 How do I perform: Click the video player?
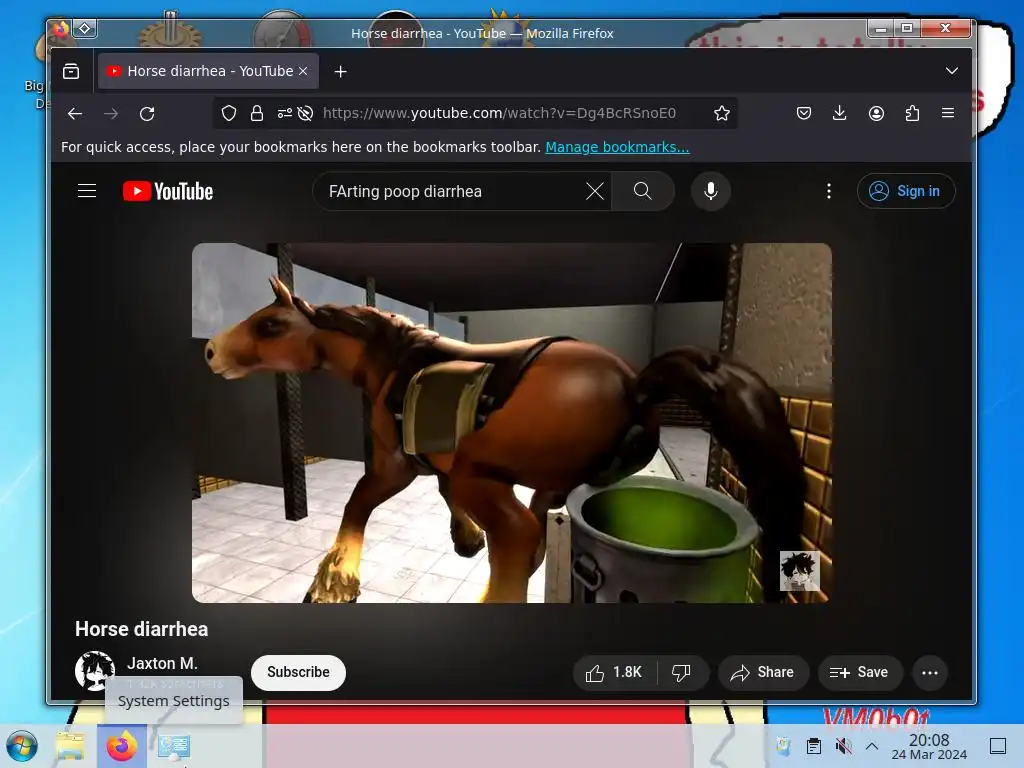511,423
